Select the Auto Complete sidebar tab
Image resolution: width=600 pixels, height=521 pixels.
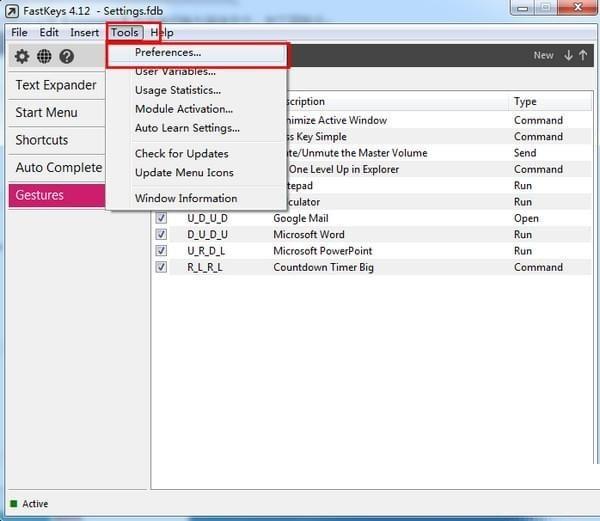tap(58, 167)
